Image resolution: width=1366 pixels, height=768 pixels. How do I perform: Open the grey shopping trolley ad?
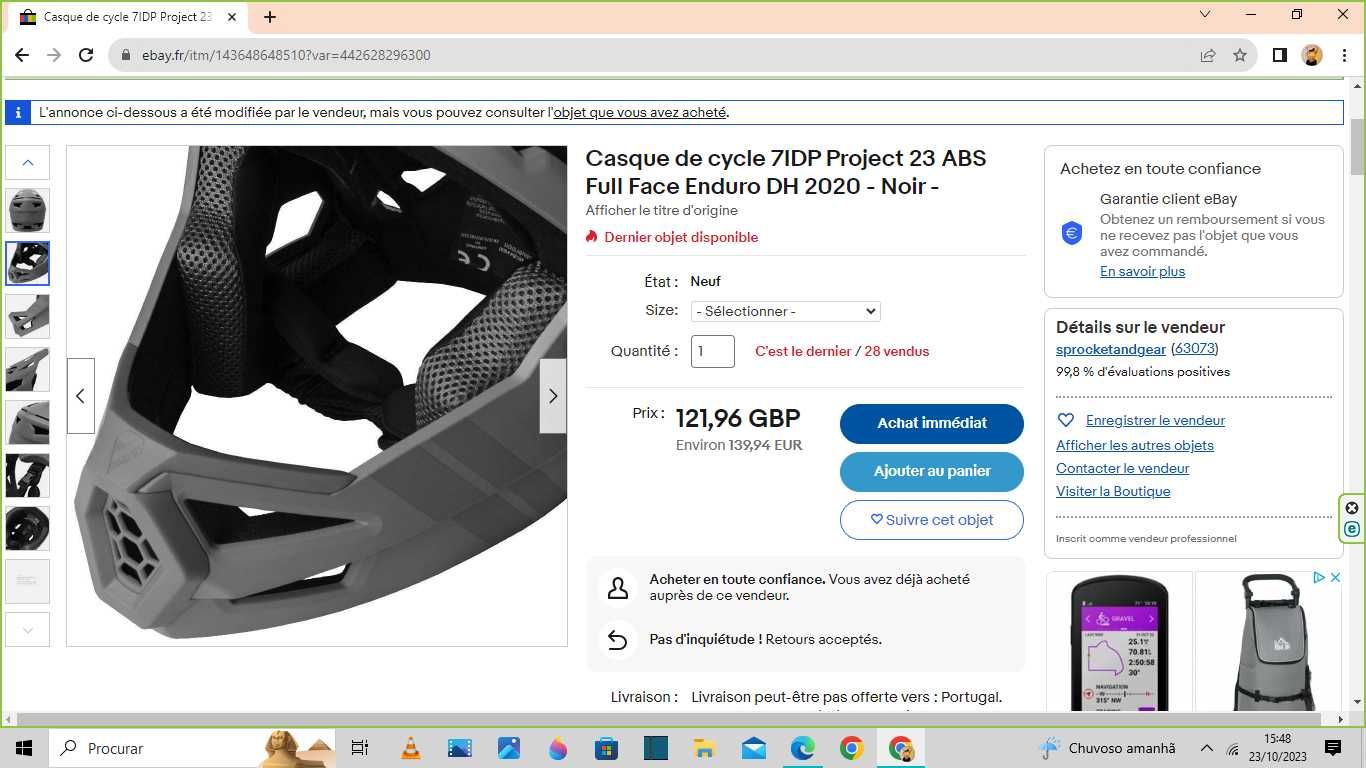point(1268,642)
